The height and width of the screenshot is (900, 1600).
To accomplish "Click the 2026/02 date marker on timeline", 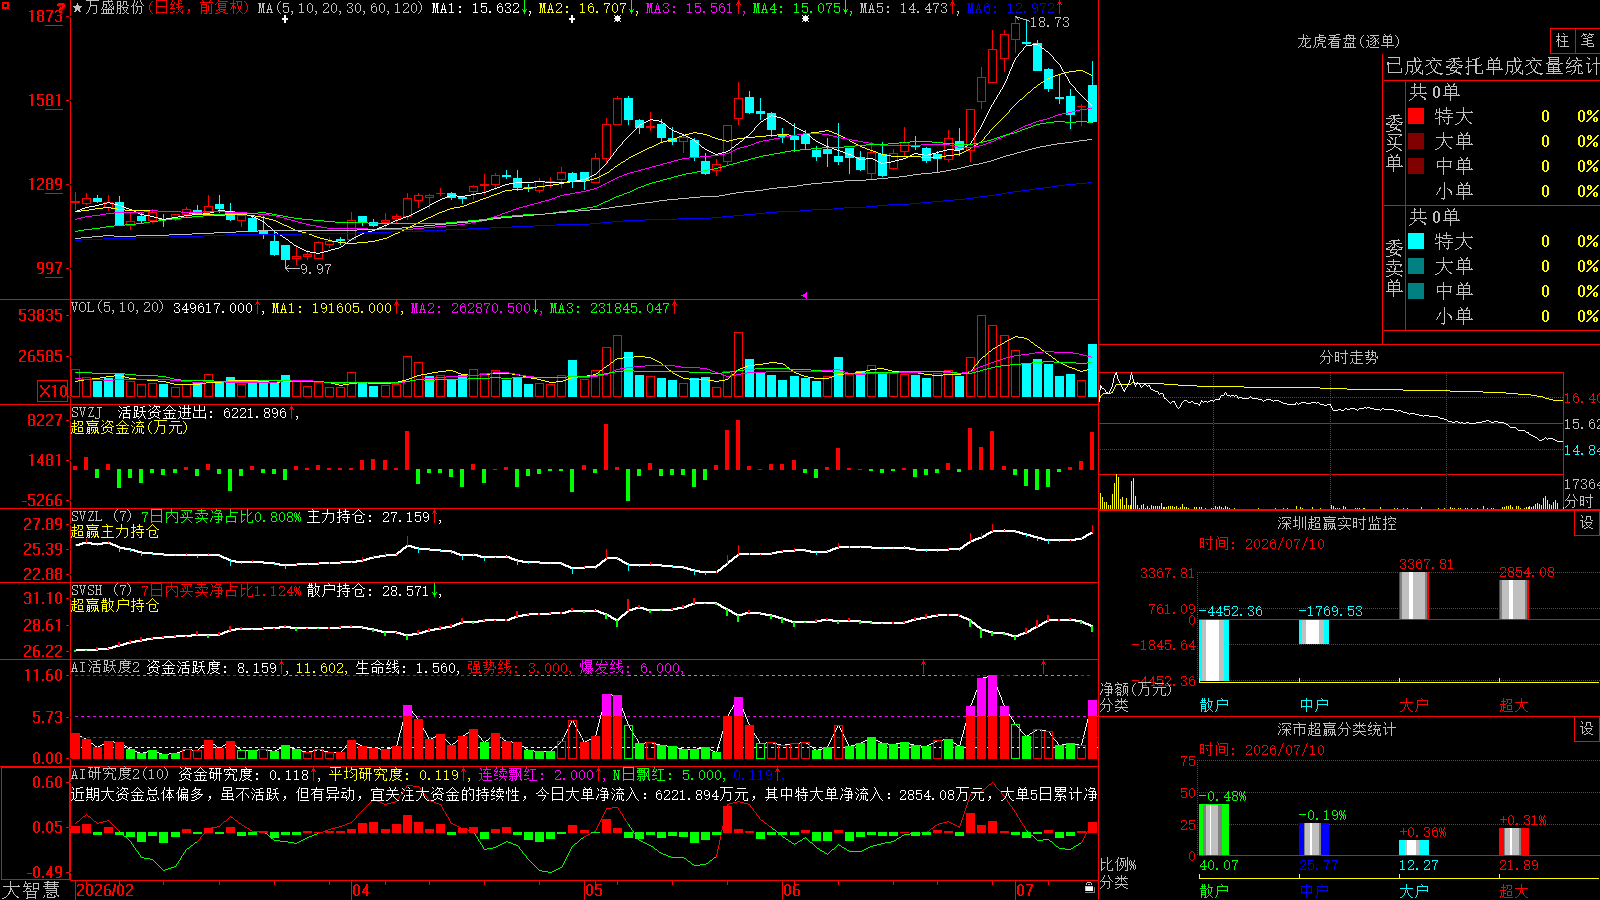I will pyautogui.click(x=105, y=890).
